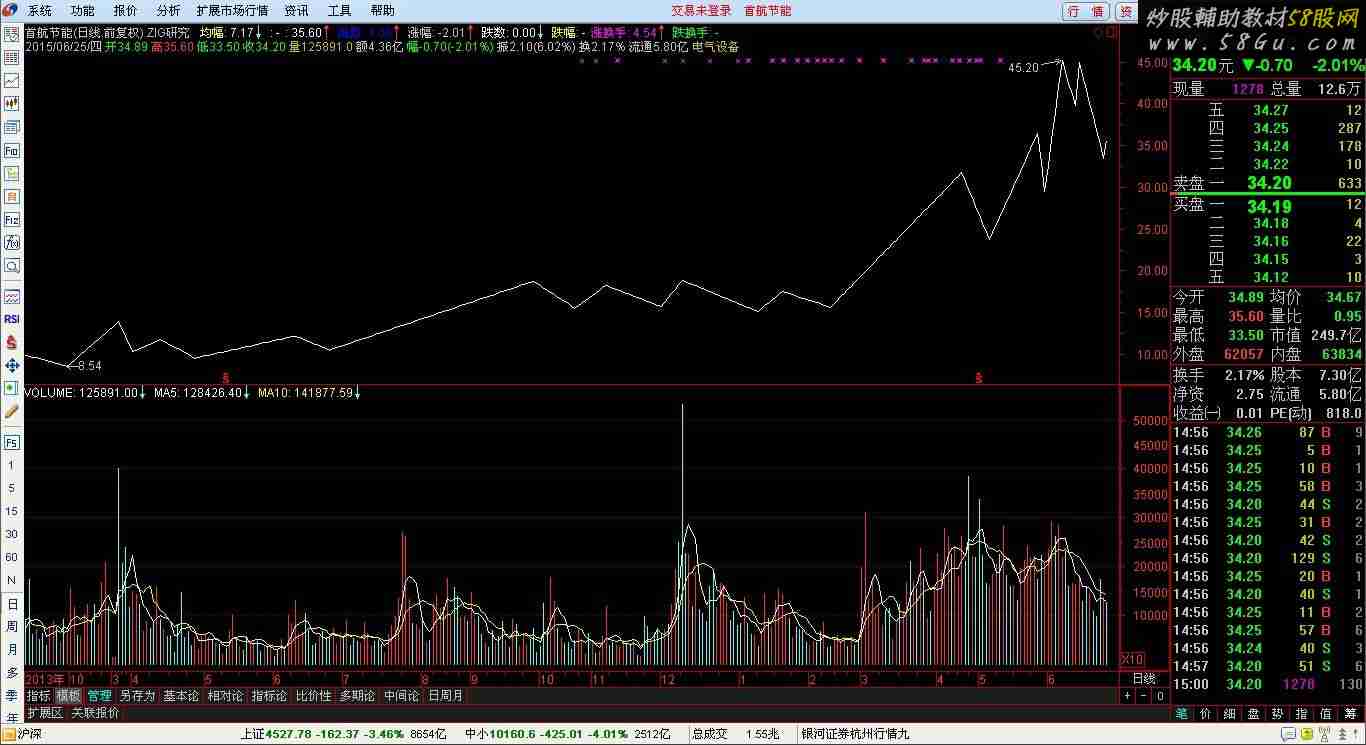The height and width of the screenshot is (745, 1366).
Task: Open the 关联报价 tab
Action: tap(95, 713)
